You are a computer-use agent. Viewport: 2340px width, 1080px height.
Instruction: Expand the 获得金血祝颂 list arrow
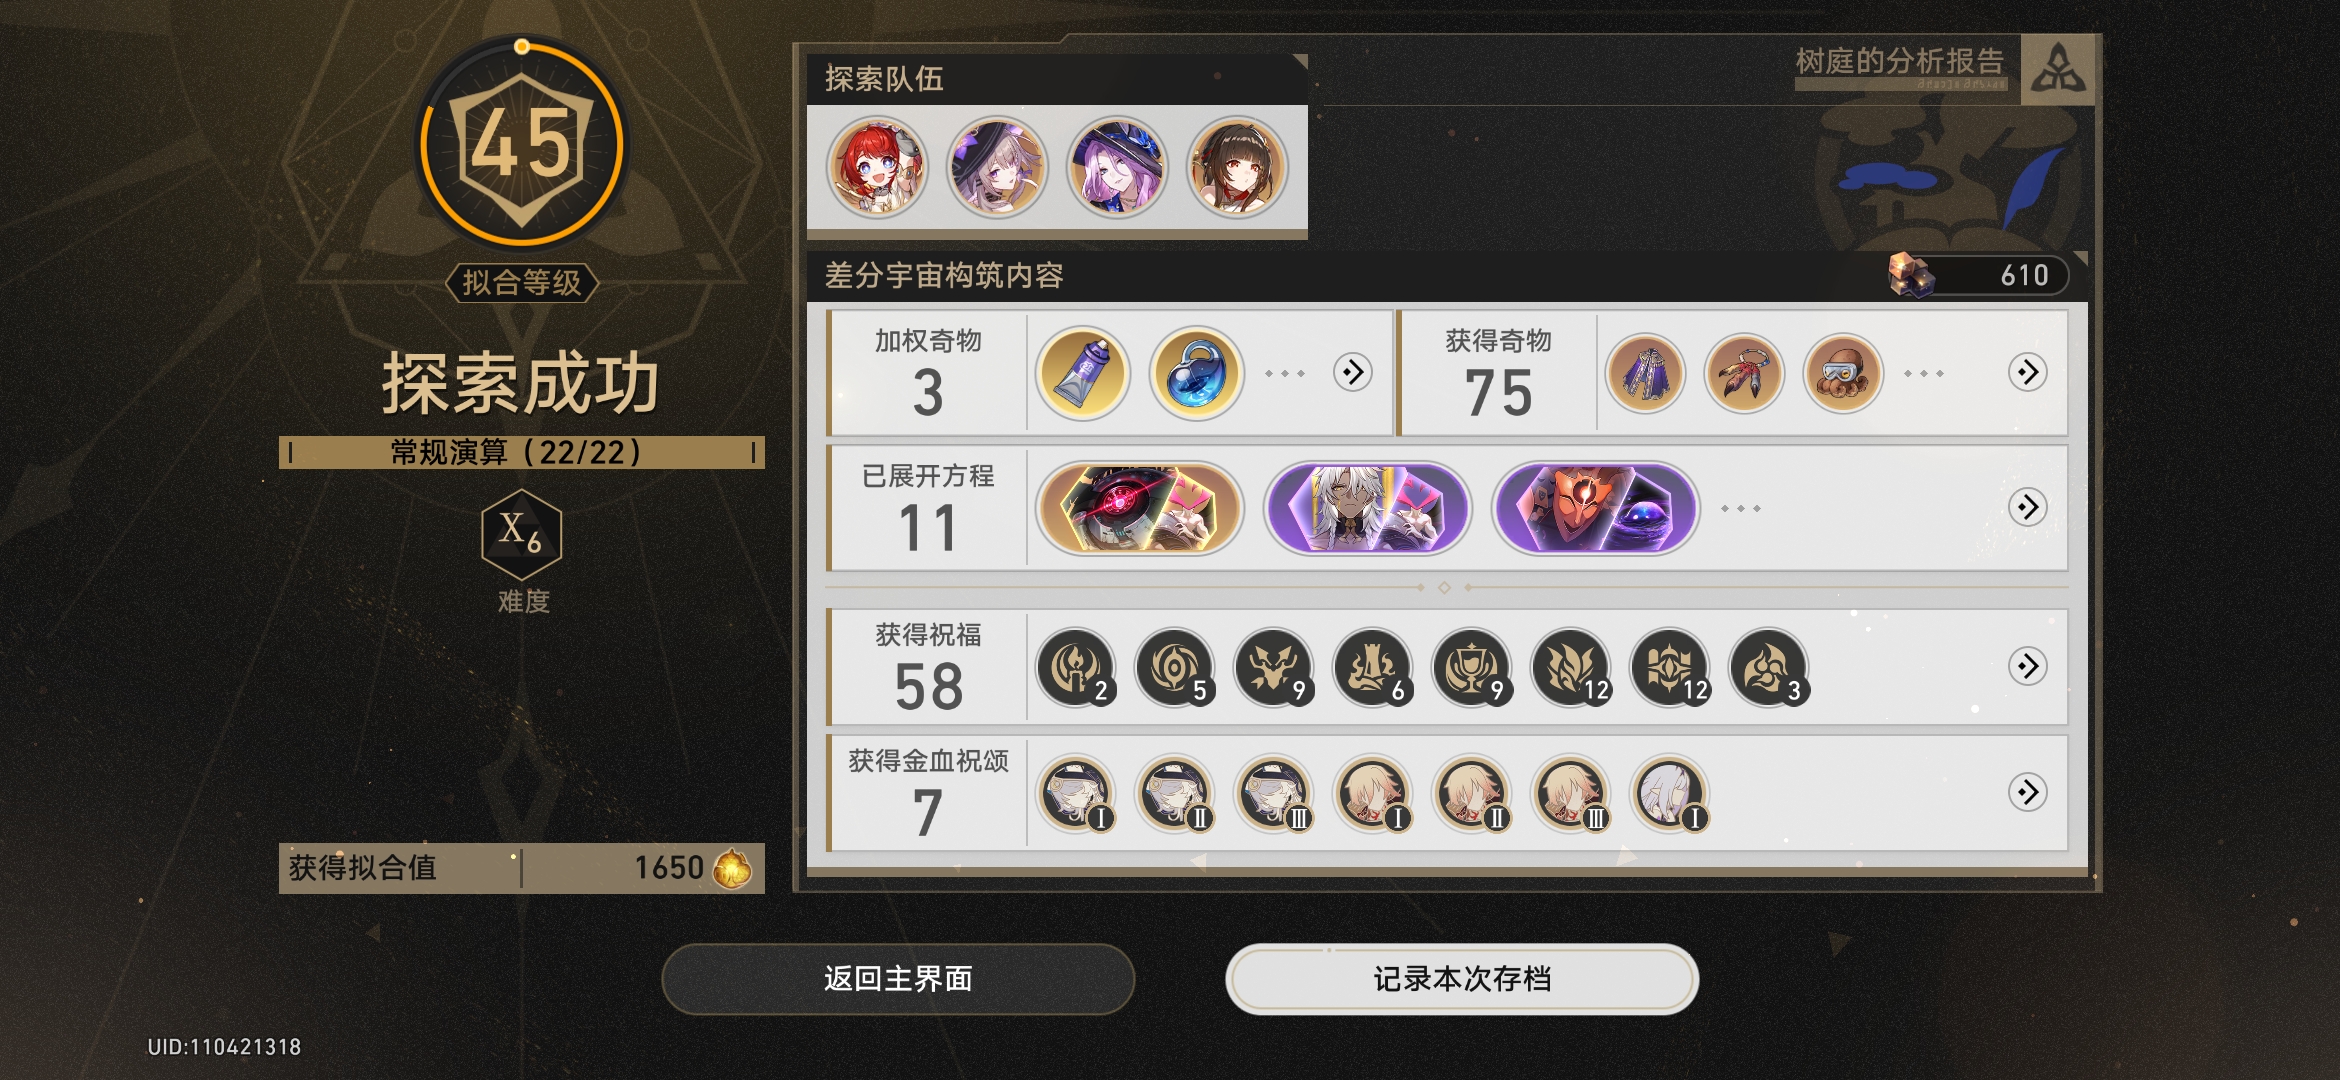pyautogui.click(x=2027, y=792)
